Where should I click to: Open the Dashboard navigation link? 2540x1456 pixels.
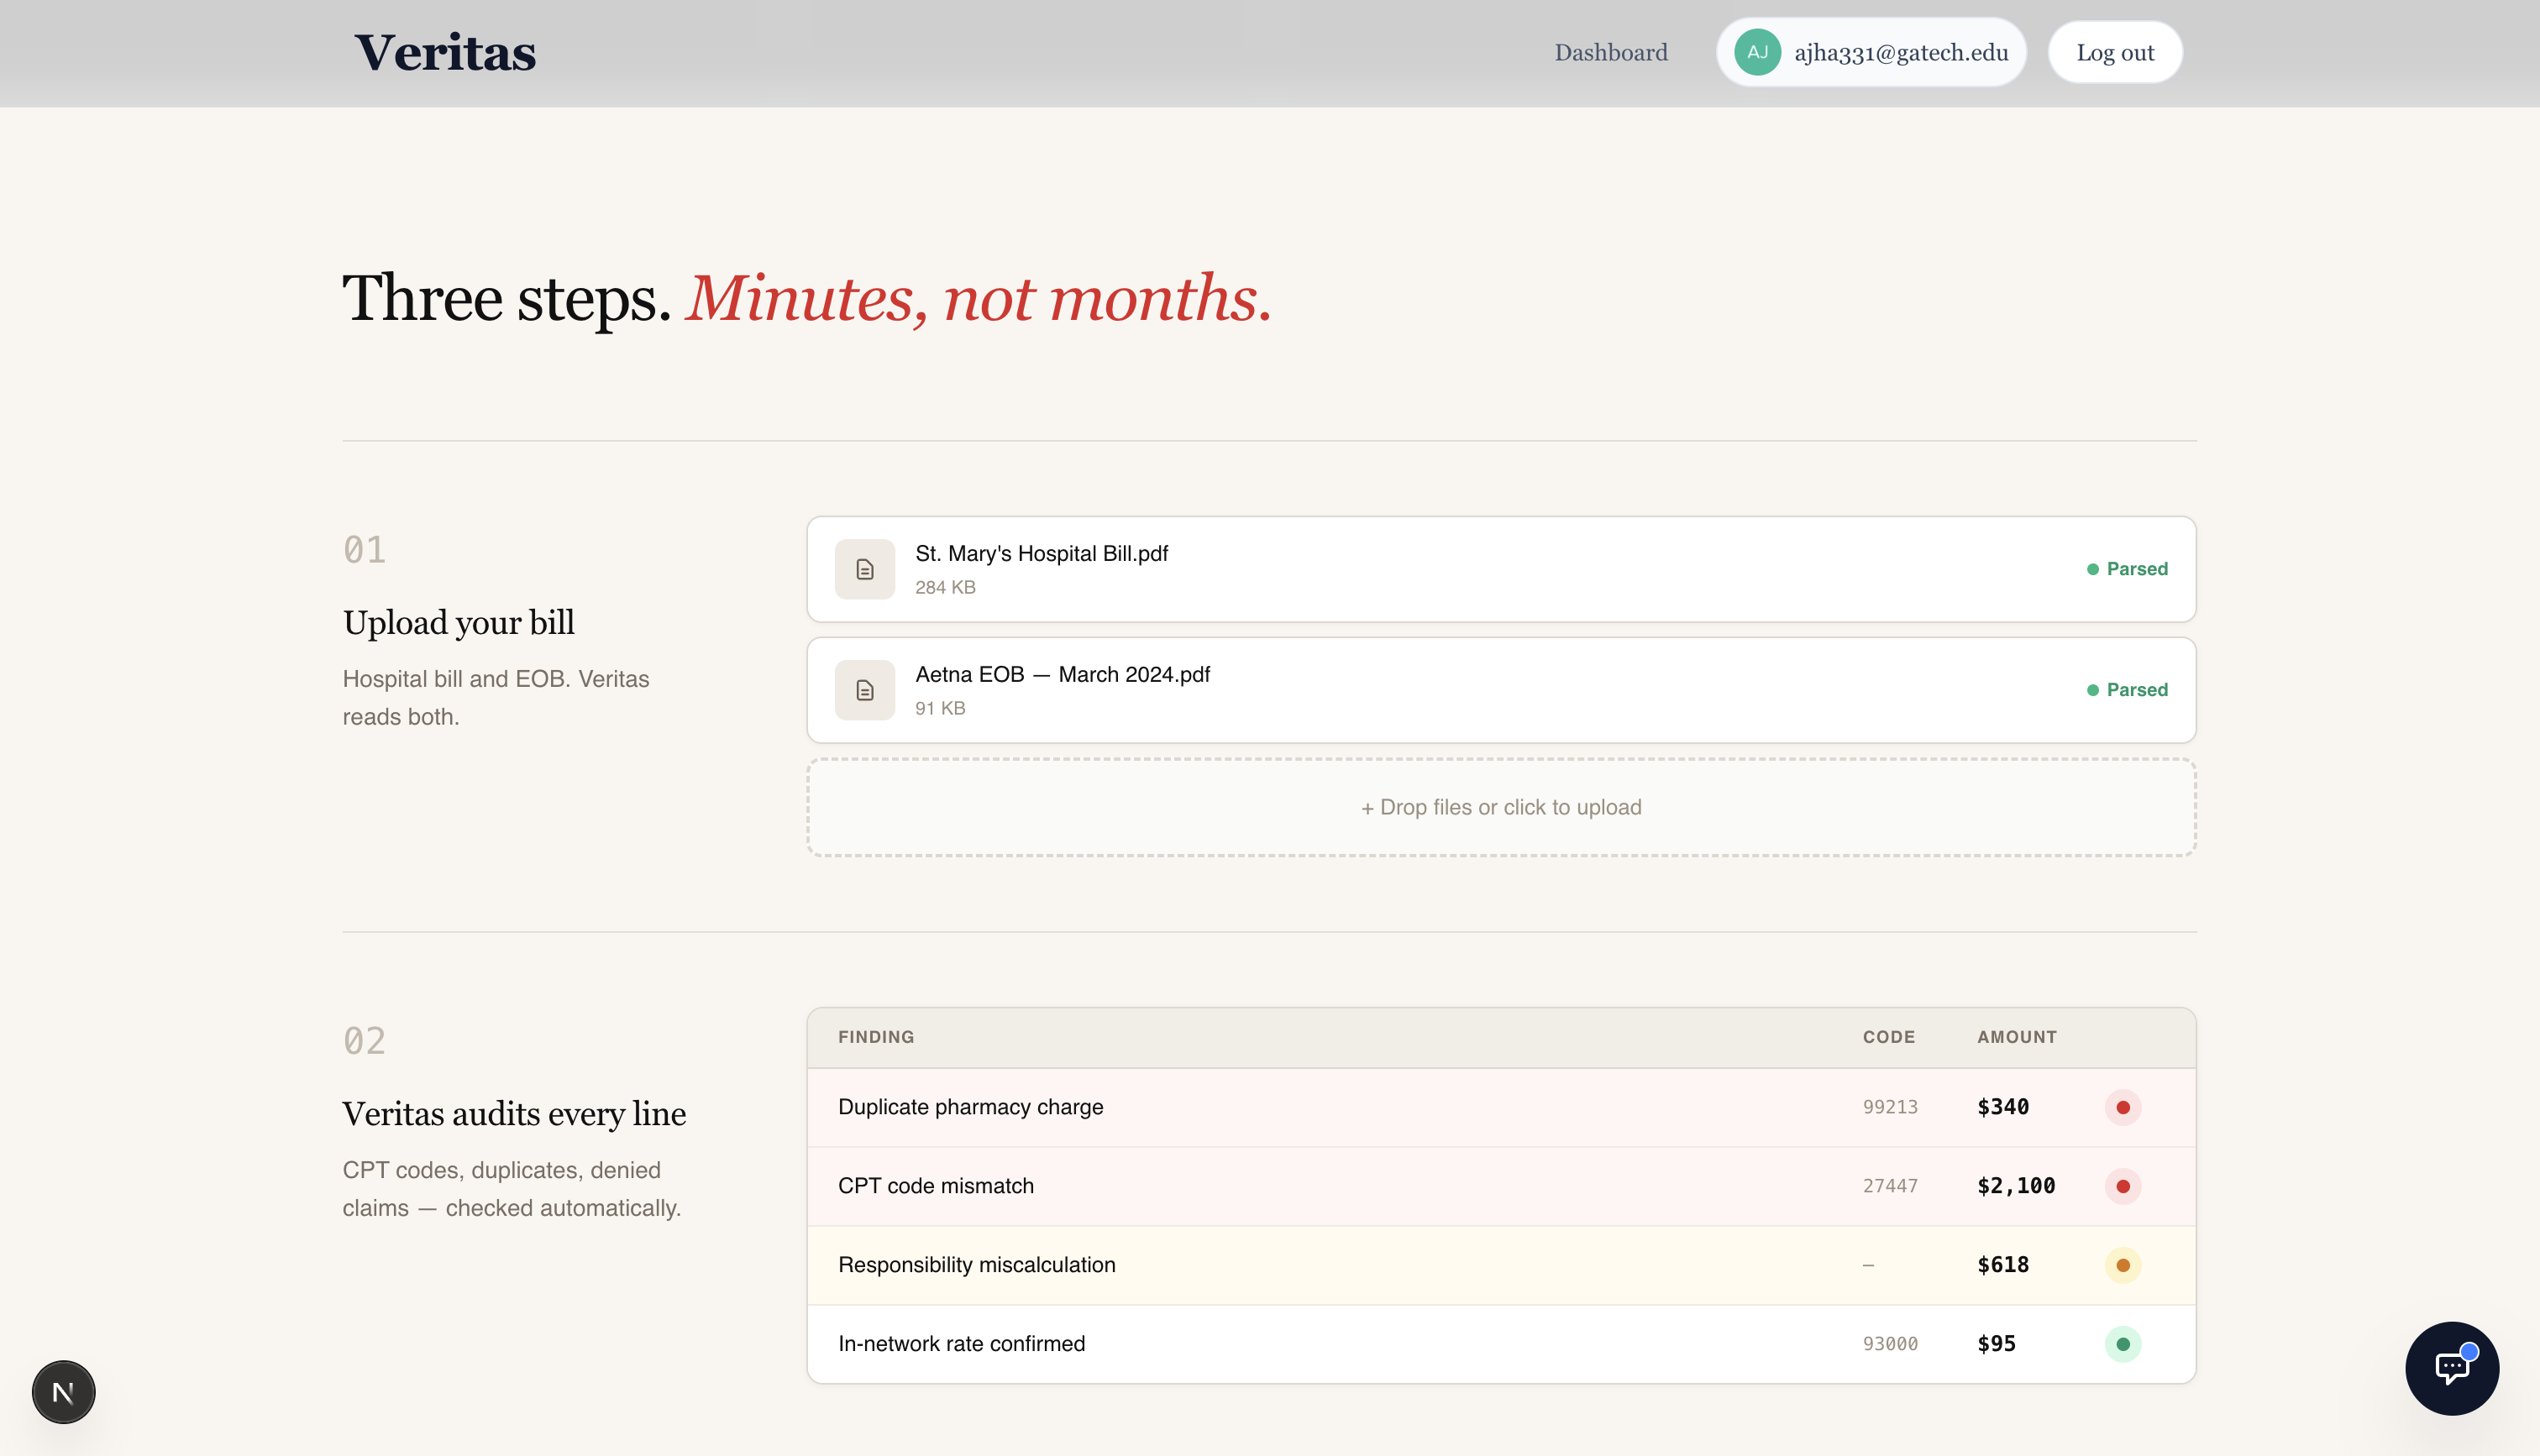(x=1610, y=52)
